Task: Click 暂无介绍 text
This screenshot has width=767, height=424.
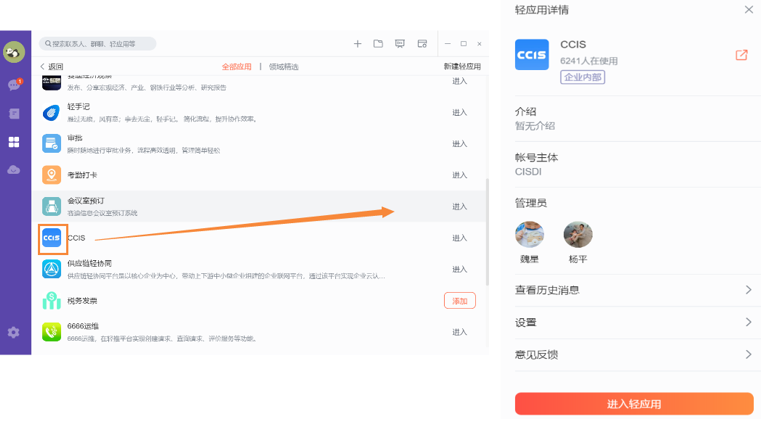Action: (535, 126)
